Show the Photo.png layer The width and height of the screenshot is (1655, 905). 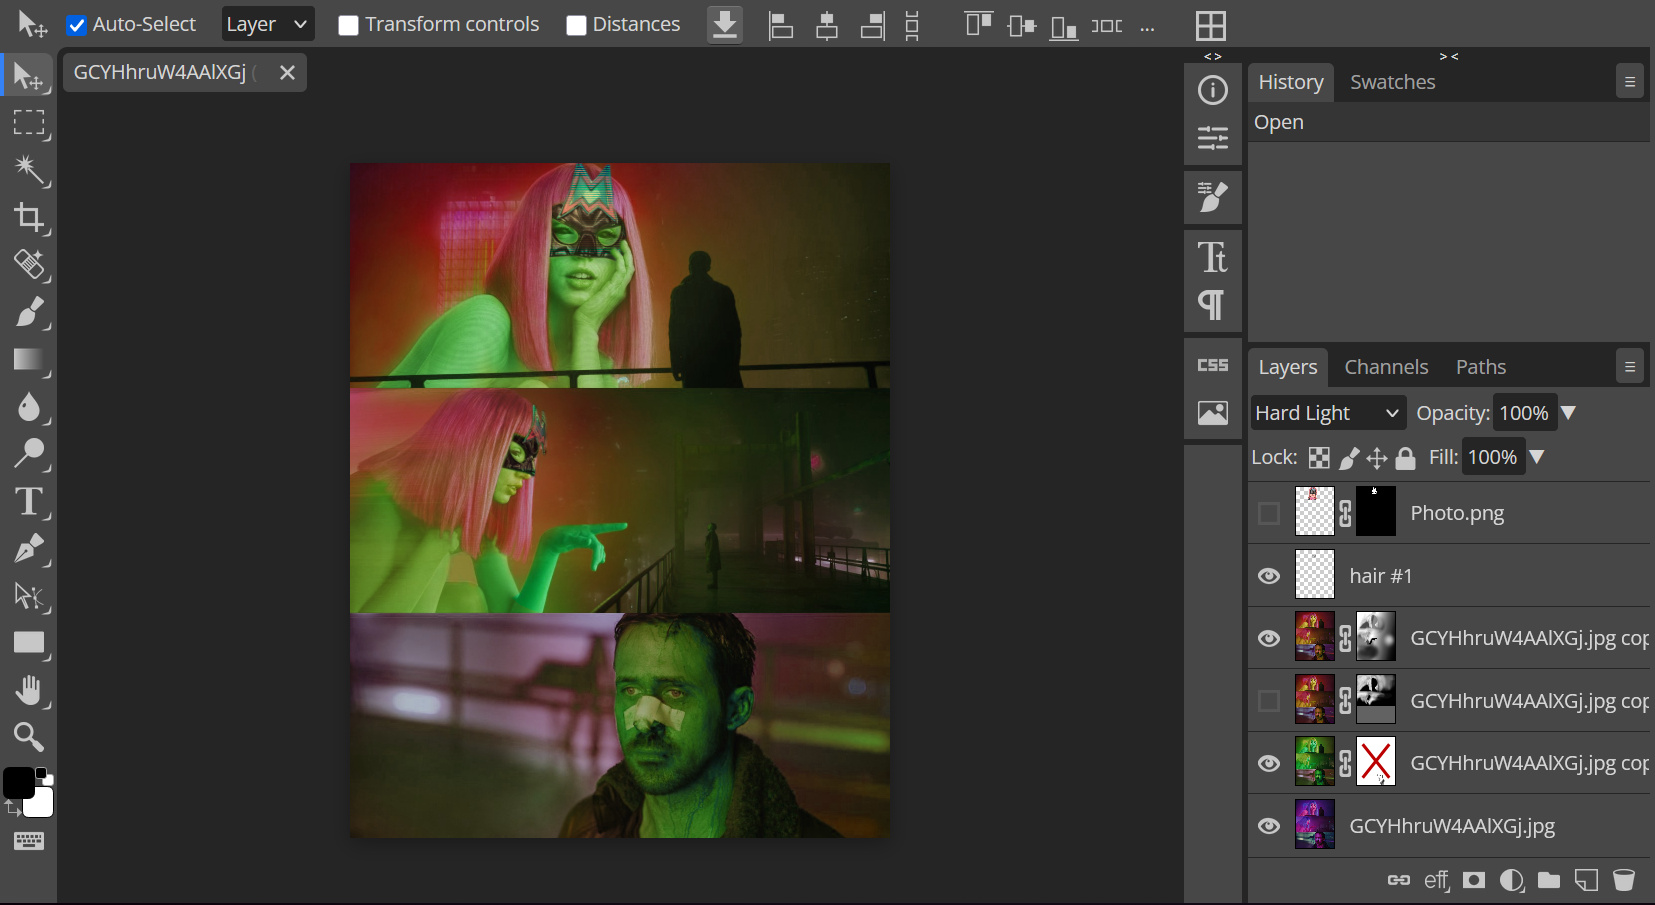[x=1269, y=513]
